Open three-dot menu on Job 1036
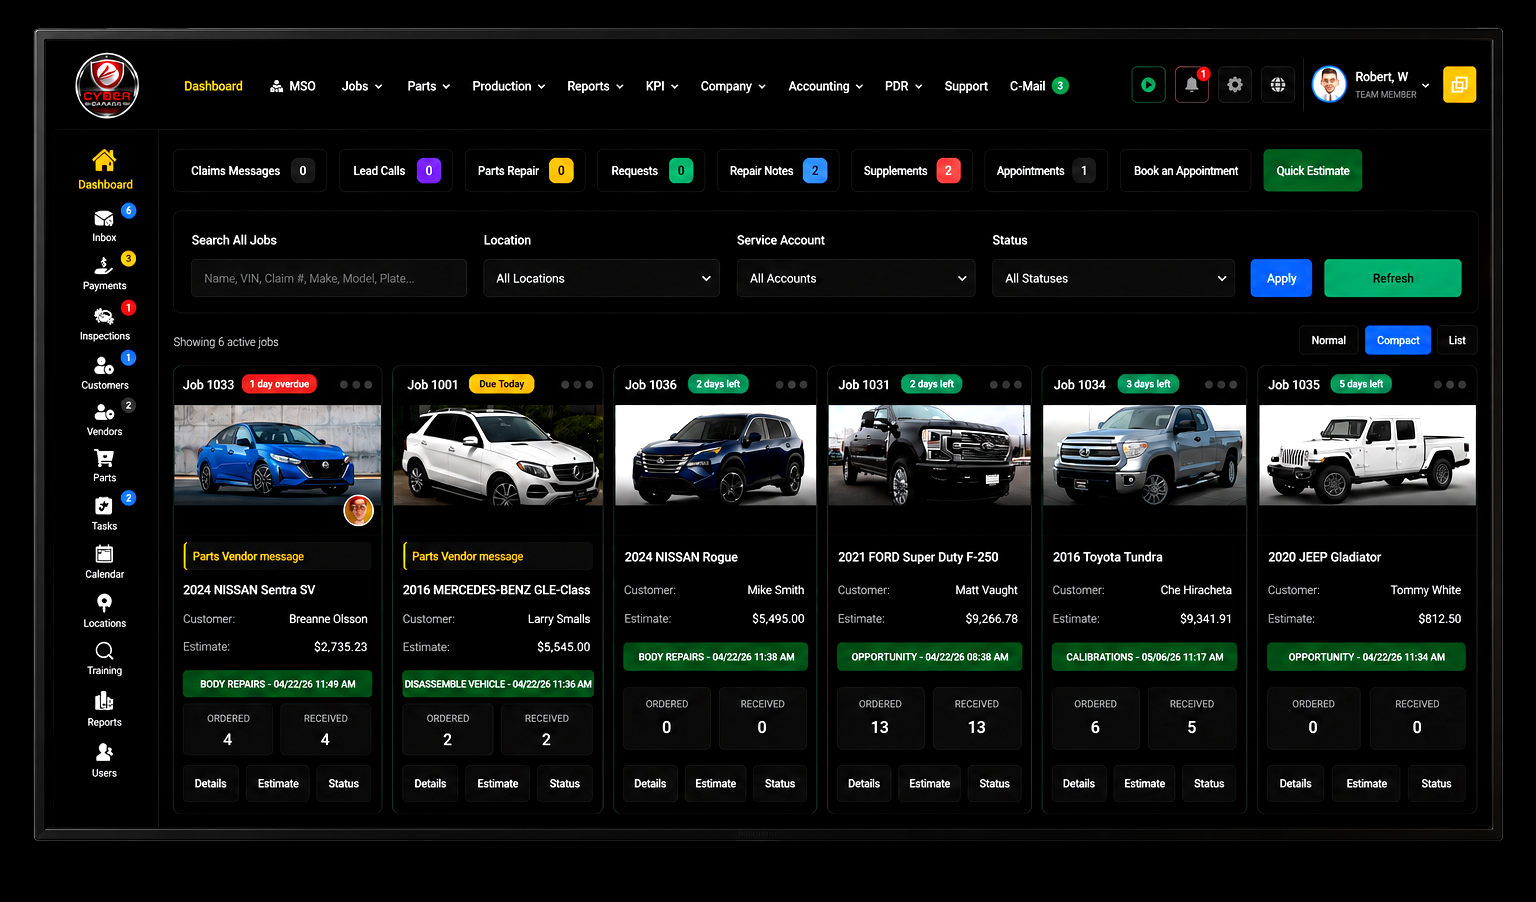 791,385
